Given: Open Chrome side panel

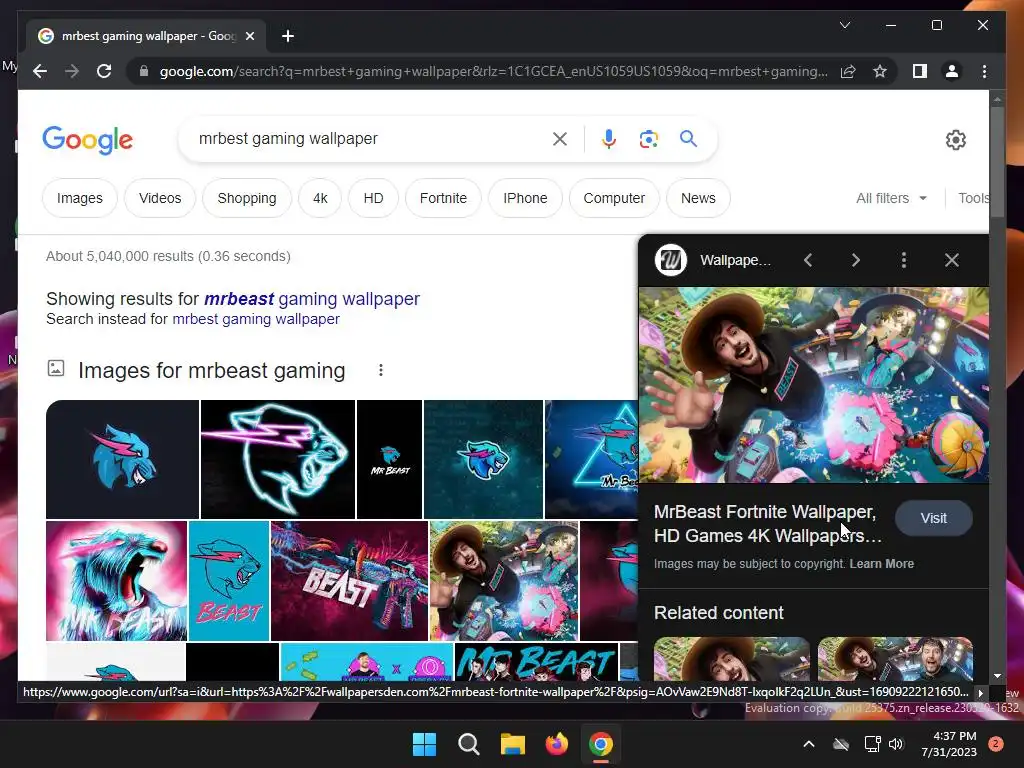Looking at the screenshot, I should [920, 71].
